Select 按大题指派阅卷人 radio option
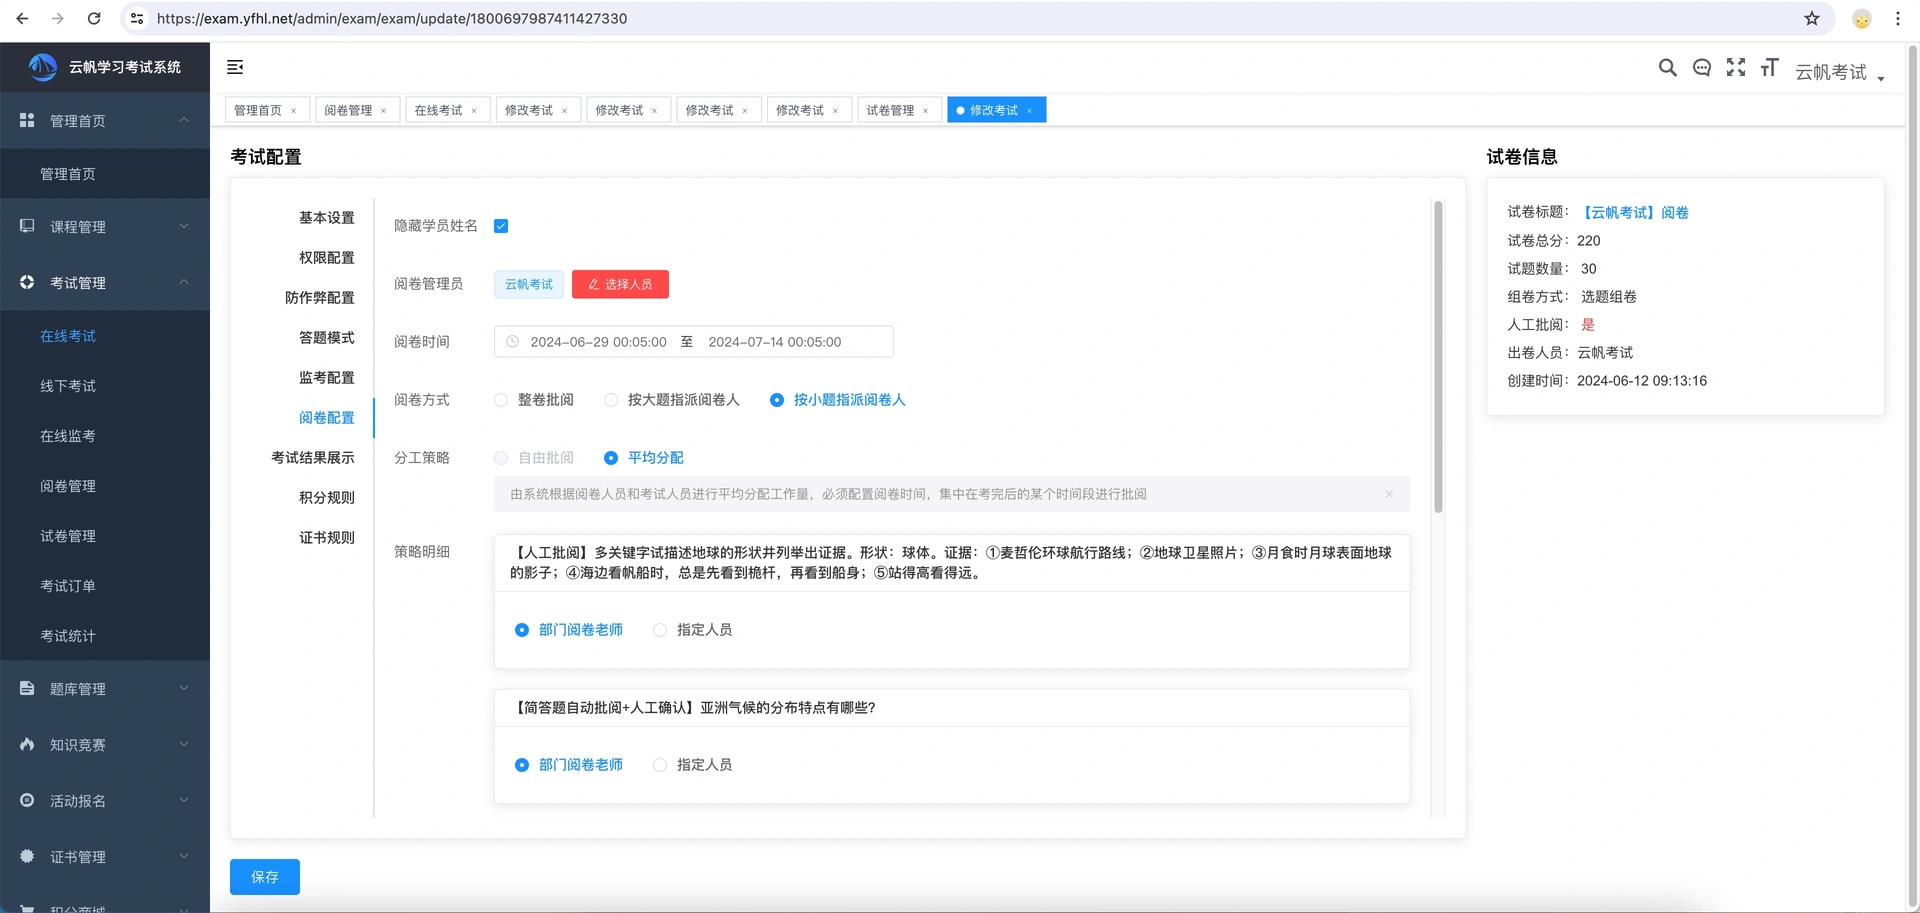The height and width of the screenshot is (913, 1920). coord(673,400)
